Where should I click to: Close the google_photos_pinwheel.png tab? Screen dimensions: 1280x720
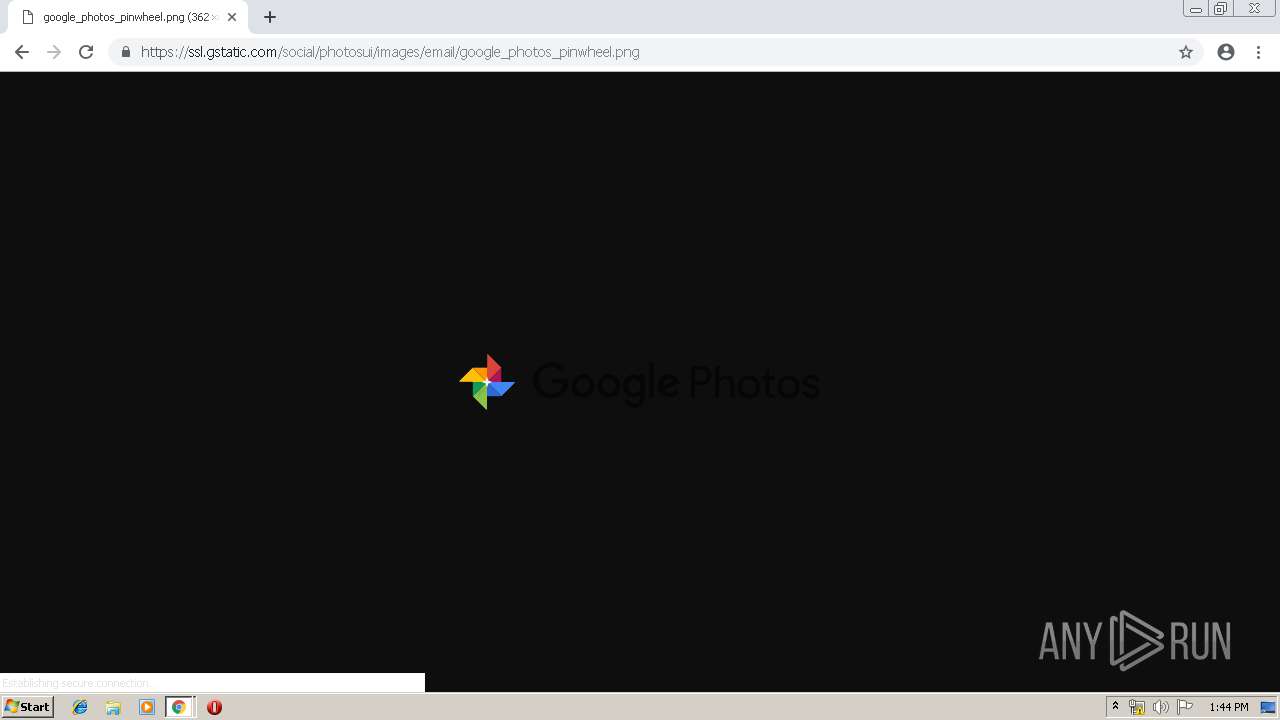pyautogui.click(x=232, y=17)
